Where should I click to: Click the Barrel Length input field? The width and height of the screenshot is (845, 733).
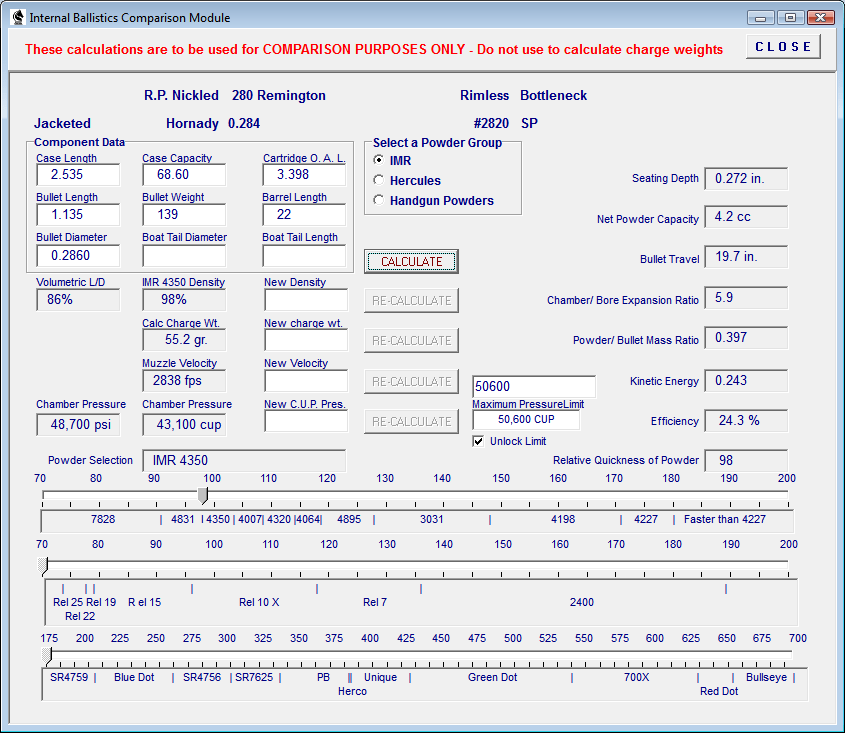point(304,215)
